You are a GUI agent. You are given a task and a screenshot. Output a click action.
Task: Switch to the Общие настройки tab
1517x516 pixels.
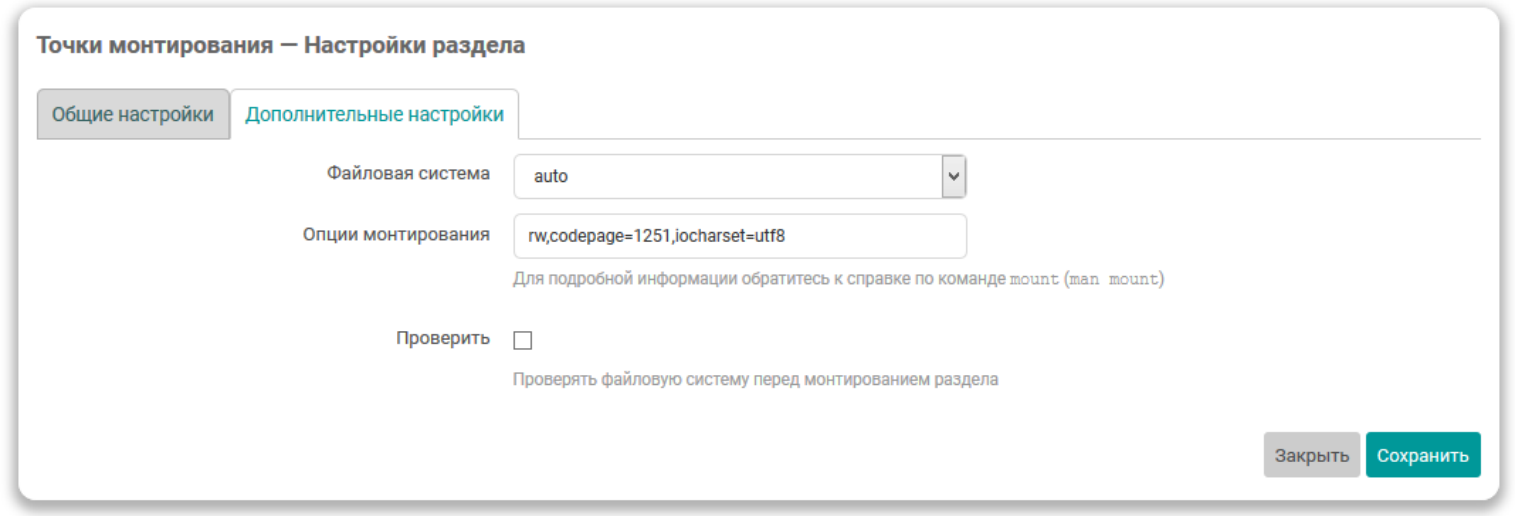(x=133, y=115)
